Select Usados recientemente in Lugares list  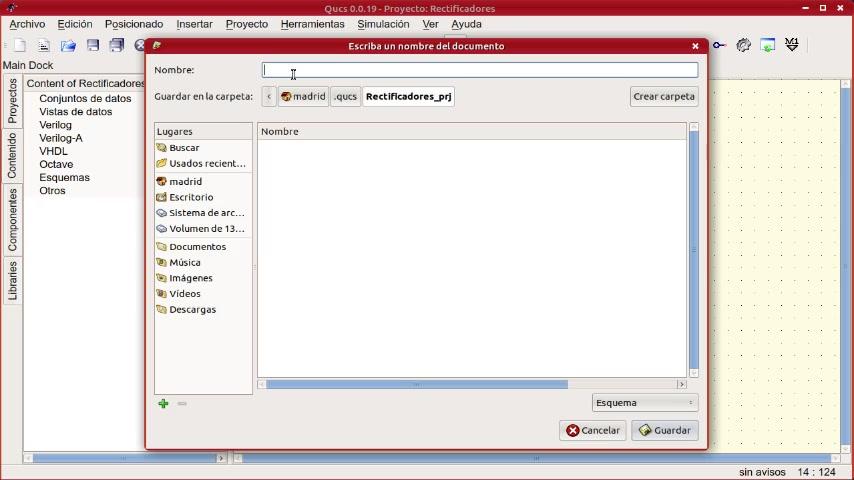203,163
